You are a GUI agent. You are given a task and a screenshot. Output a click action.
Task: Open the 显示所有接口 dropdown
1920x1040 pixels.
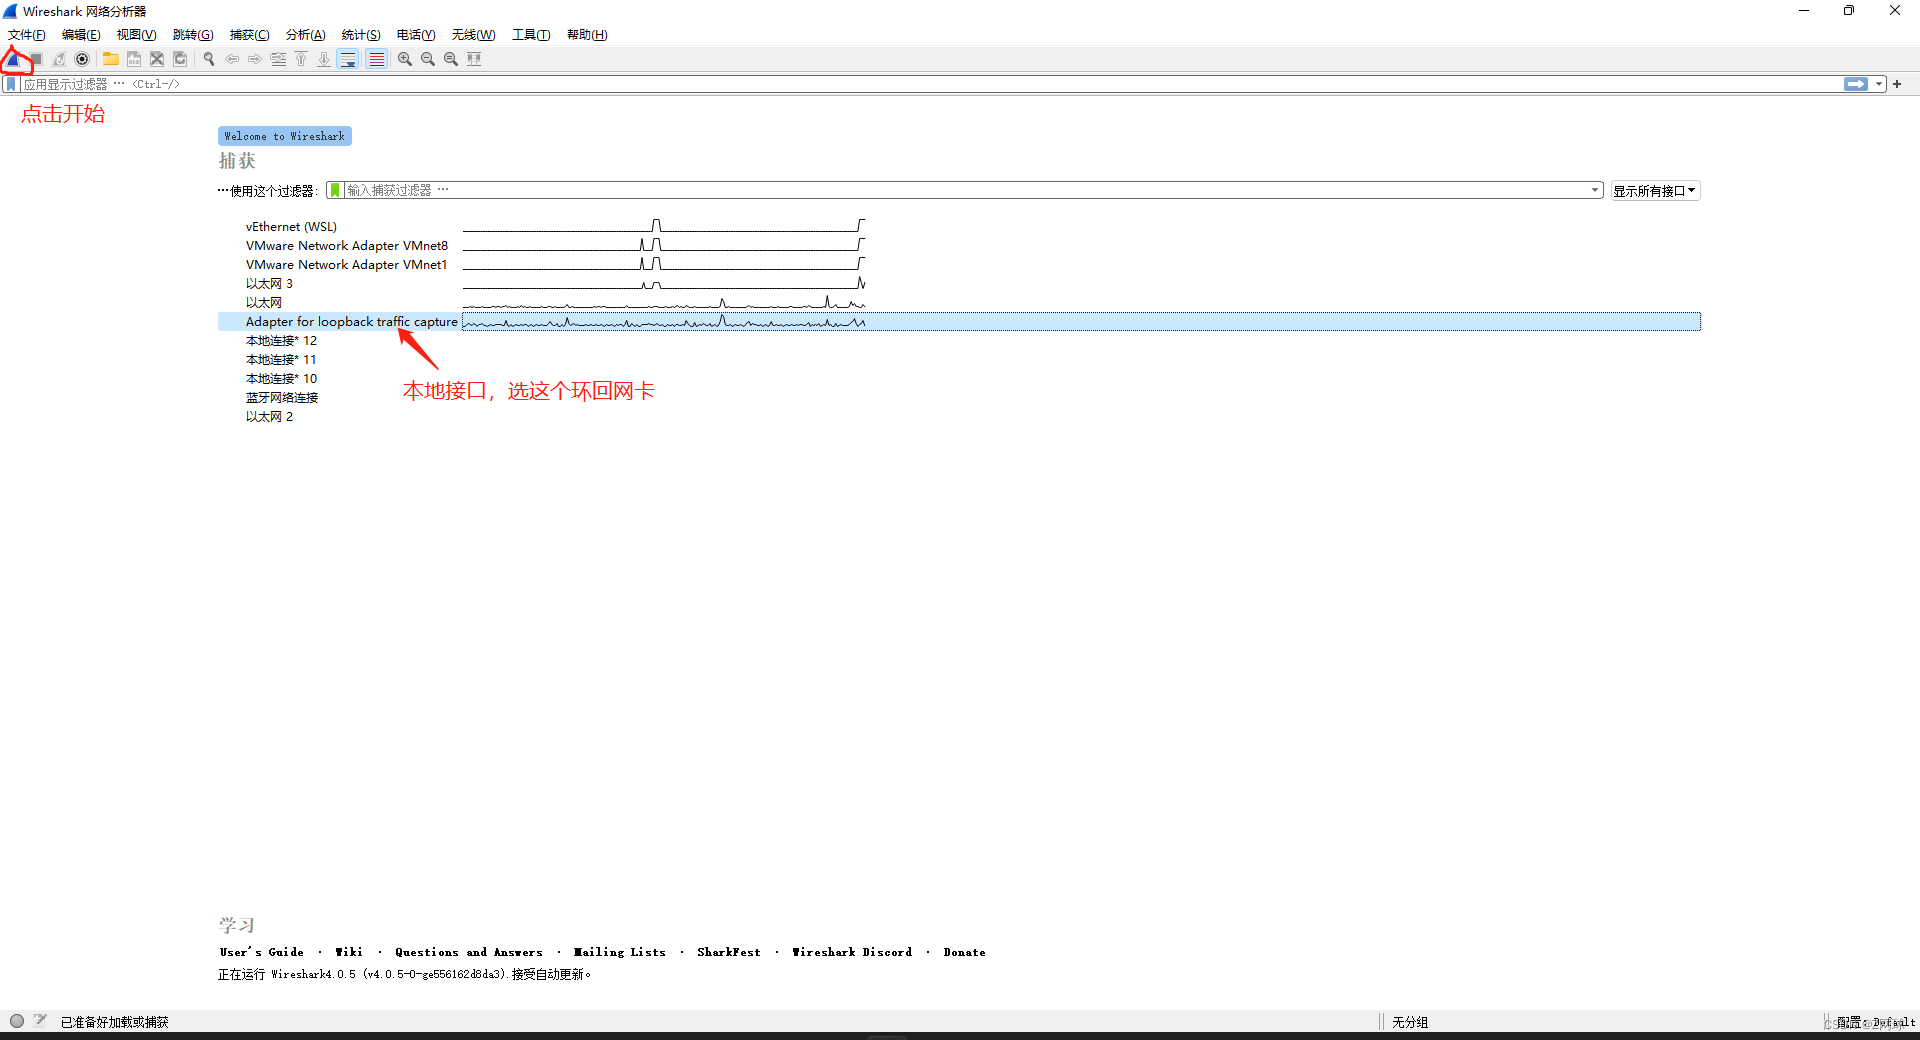tap(1655, 191)
